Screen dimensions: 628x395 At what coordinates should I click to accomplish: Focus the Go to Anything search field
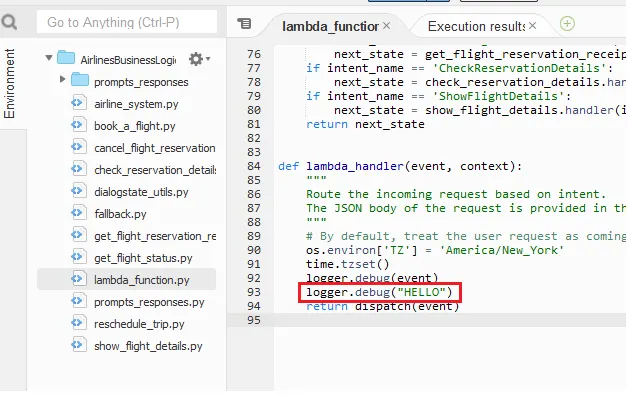tap(127, 22)
